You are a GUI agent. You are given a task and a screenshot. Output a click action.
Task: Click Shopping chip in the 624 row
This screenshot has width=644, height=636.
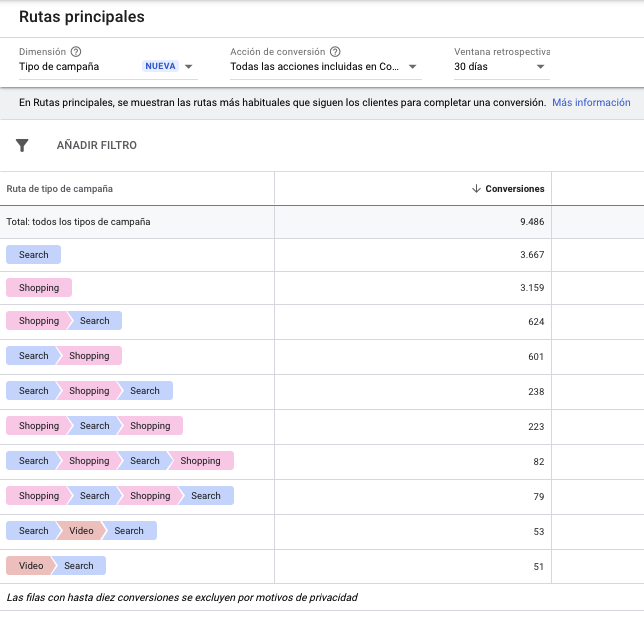(x=39, y=321)
